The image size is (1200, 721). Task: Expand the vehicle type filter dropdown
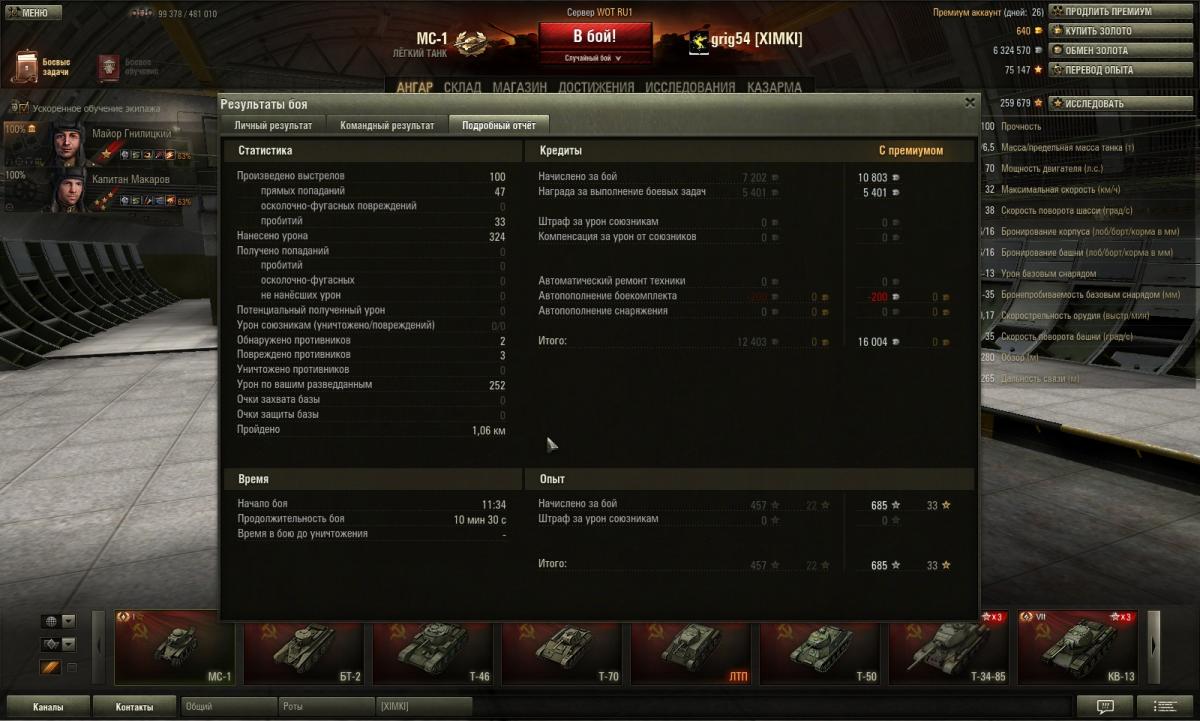[58, 644]
